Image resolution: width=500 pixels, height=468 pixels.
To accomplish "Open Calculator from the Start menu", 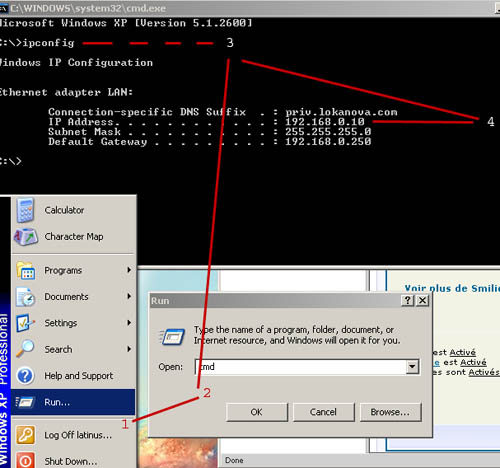I will coord(73,210).
